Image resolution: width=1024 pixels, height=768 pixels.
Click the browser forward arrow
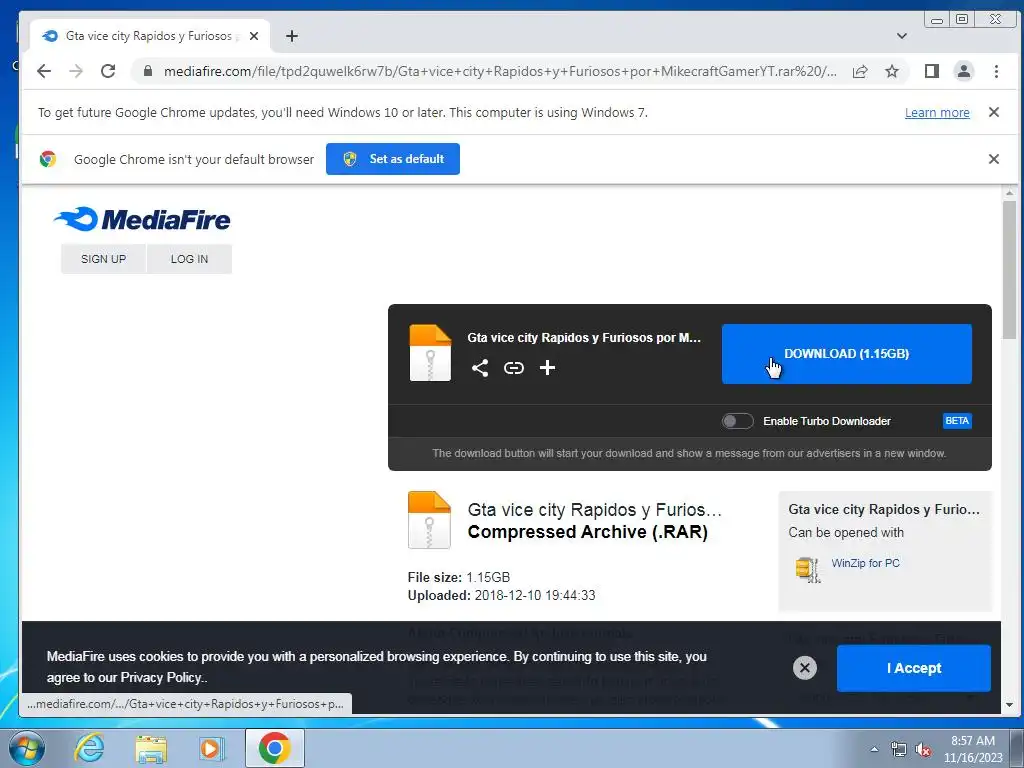76,71
